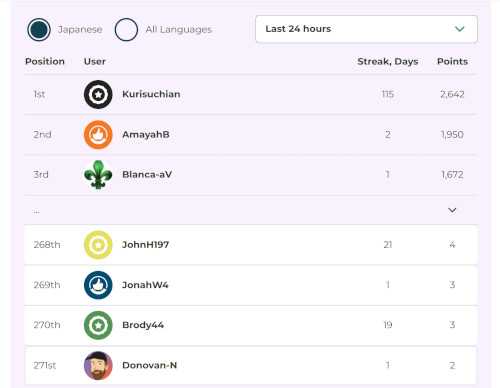This screenshot has width=500, height=388.
Task: Select the Japanese radio button
Action: 39,30
